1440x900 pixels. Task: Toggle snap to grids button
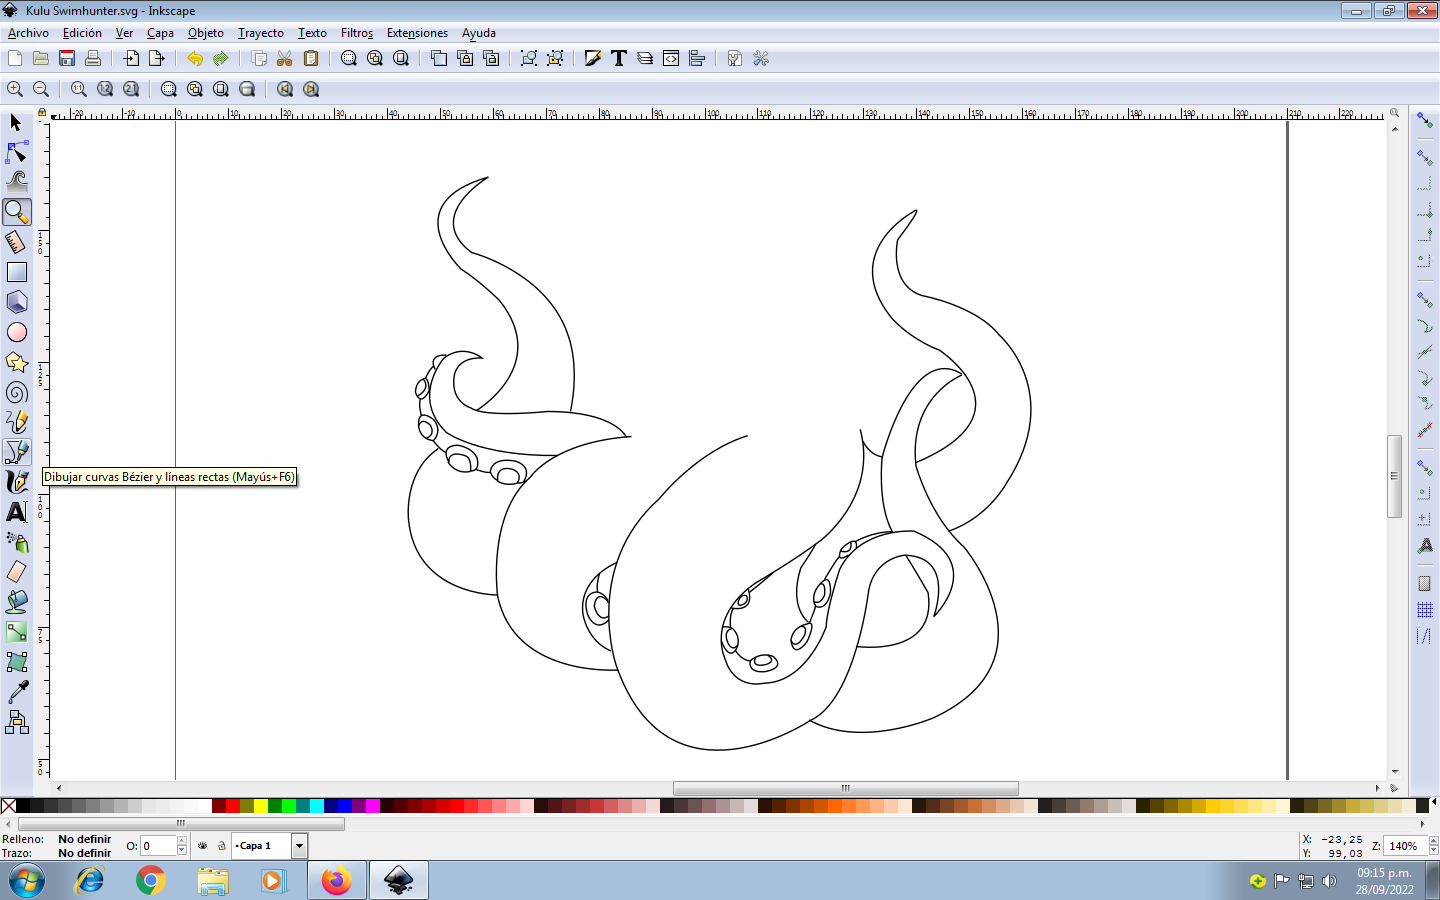(1425, 609)
